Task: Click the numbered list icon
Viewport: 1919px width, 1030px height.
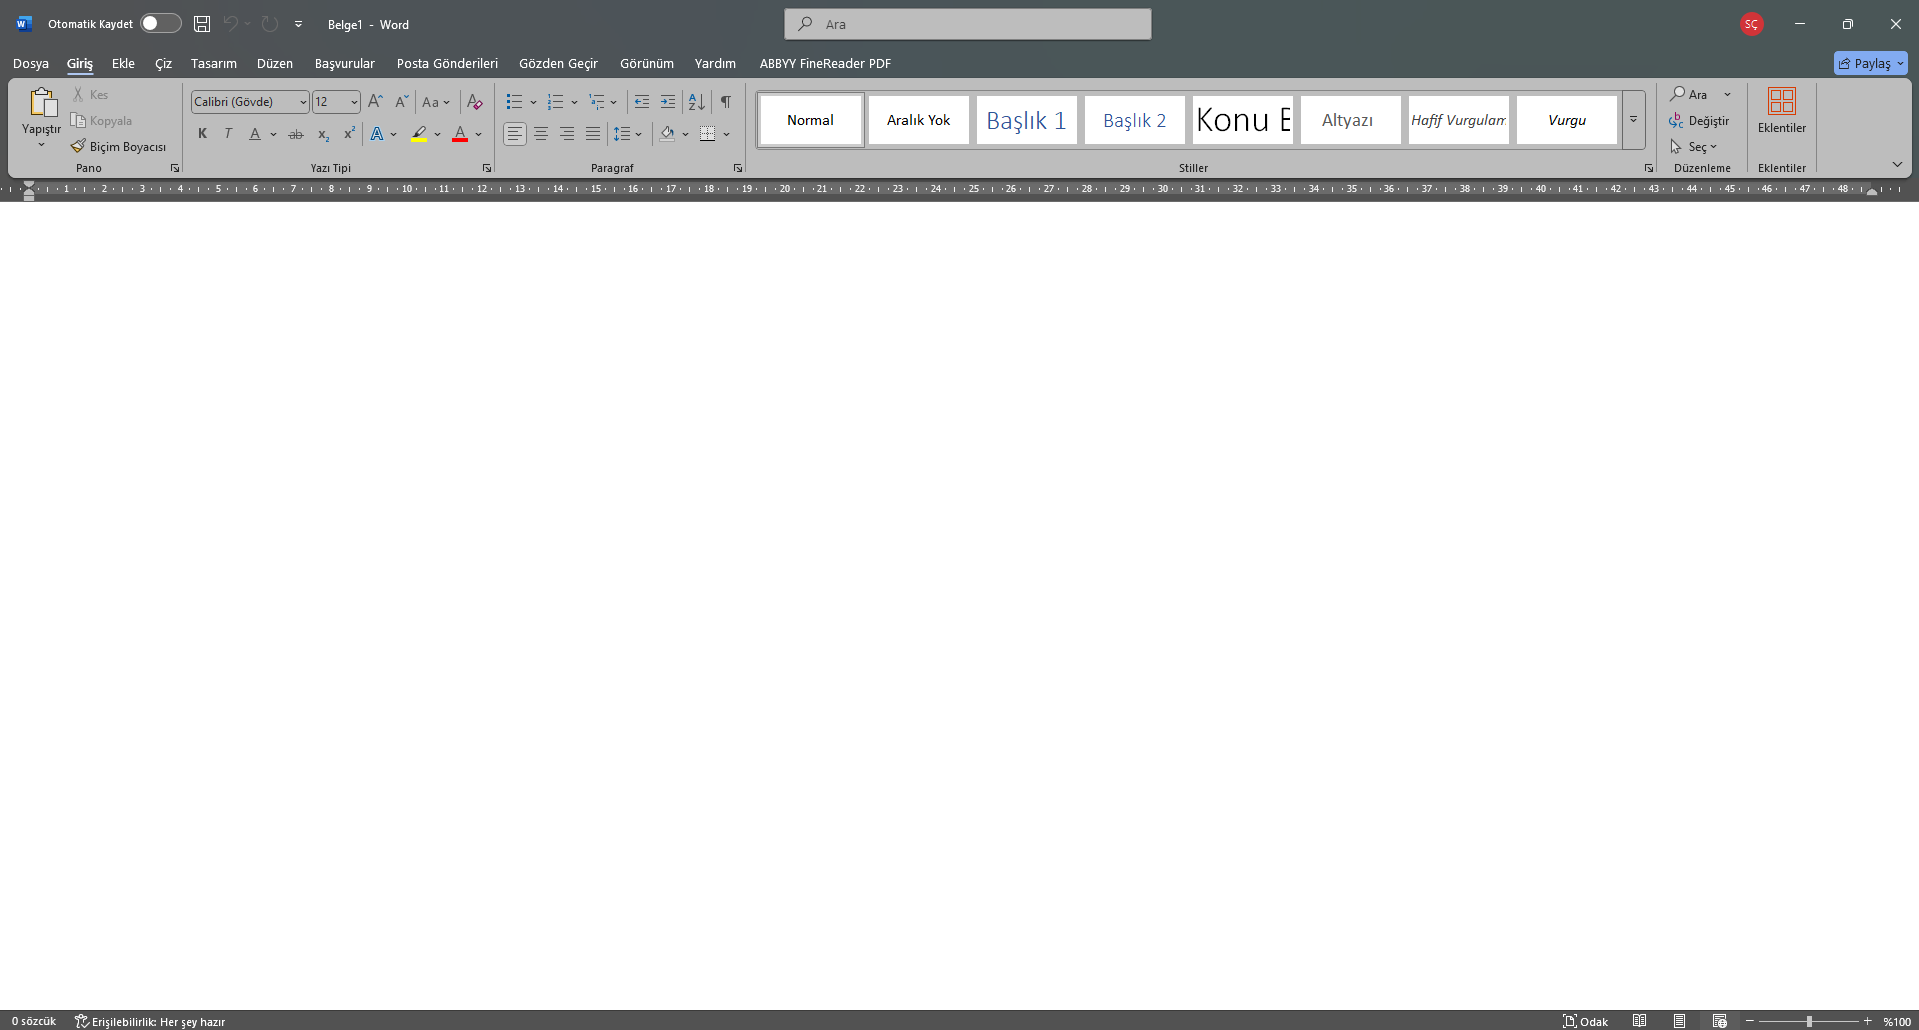Action: coord(556,101)
